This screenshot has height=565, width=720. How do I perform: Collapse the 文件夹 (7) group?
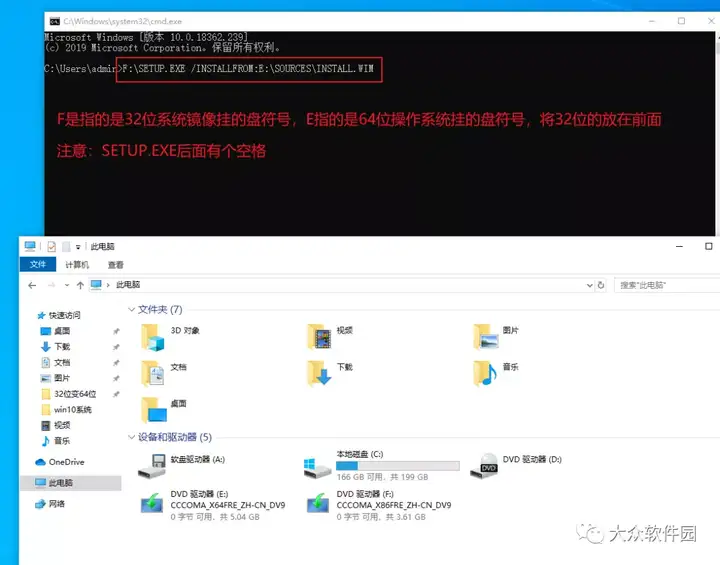(131, 310)
